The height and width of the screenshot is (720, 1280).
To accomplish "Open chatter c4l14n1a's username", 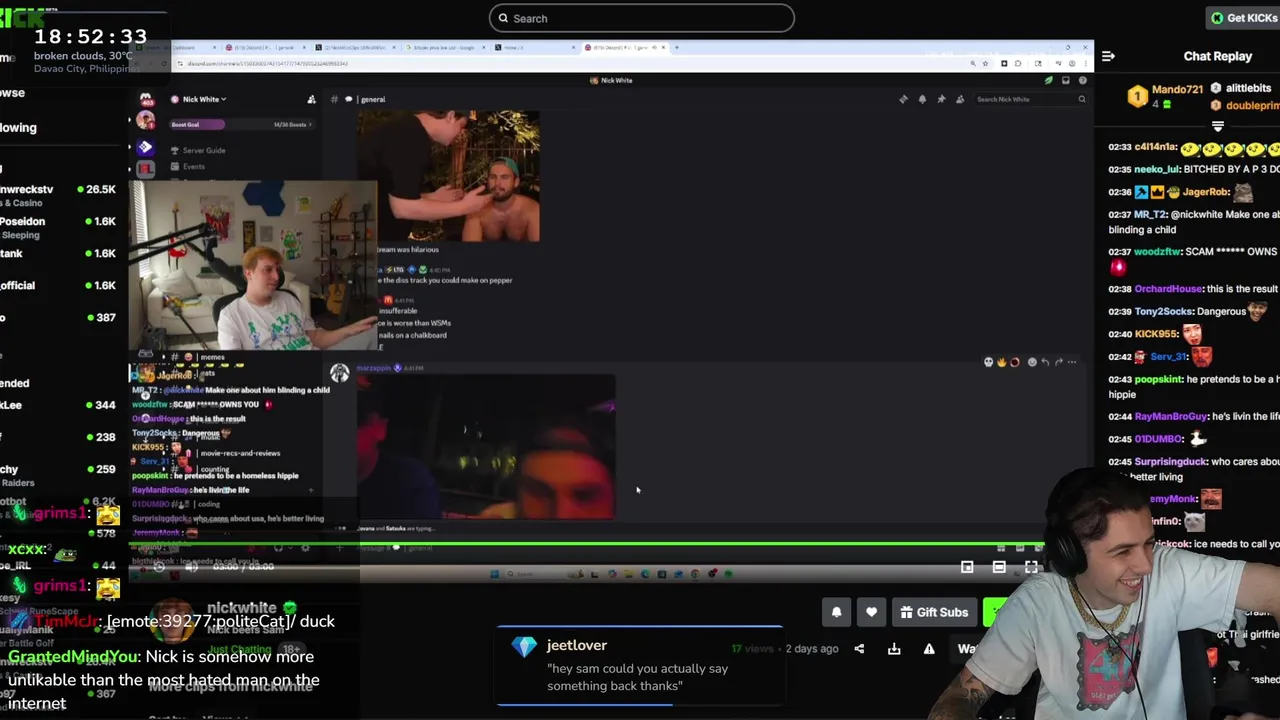I will point(1155,147).
